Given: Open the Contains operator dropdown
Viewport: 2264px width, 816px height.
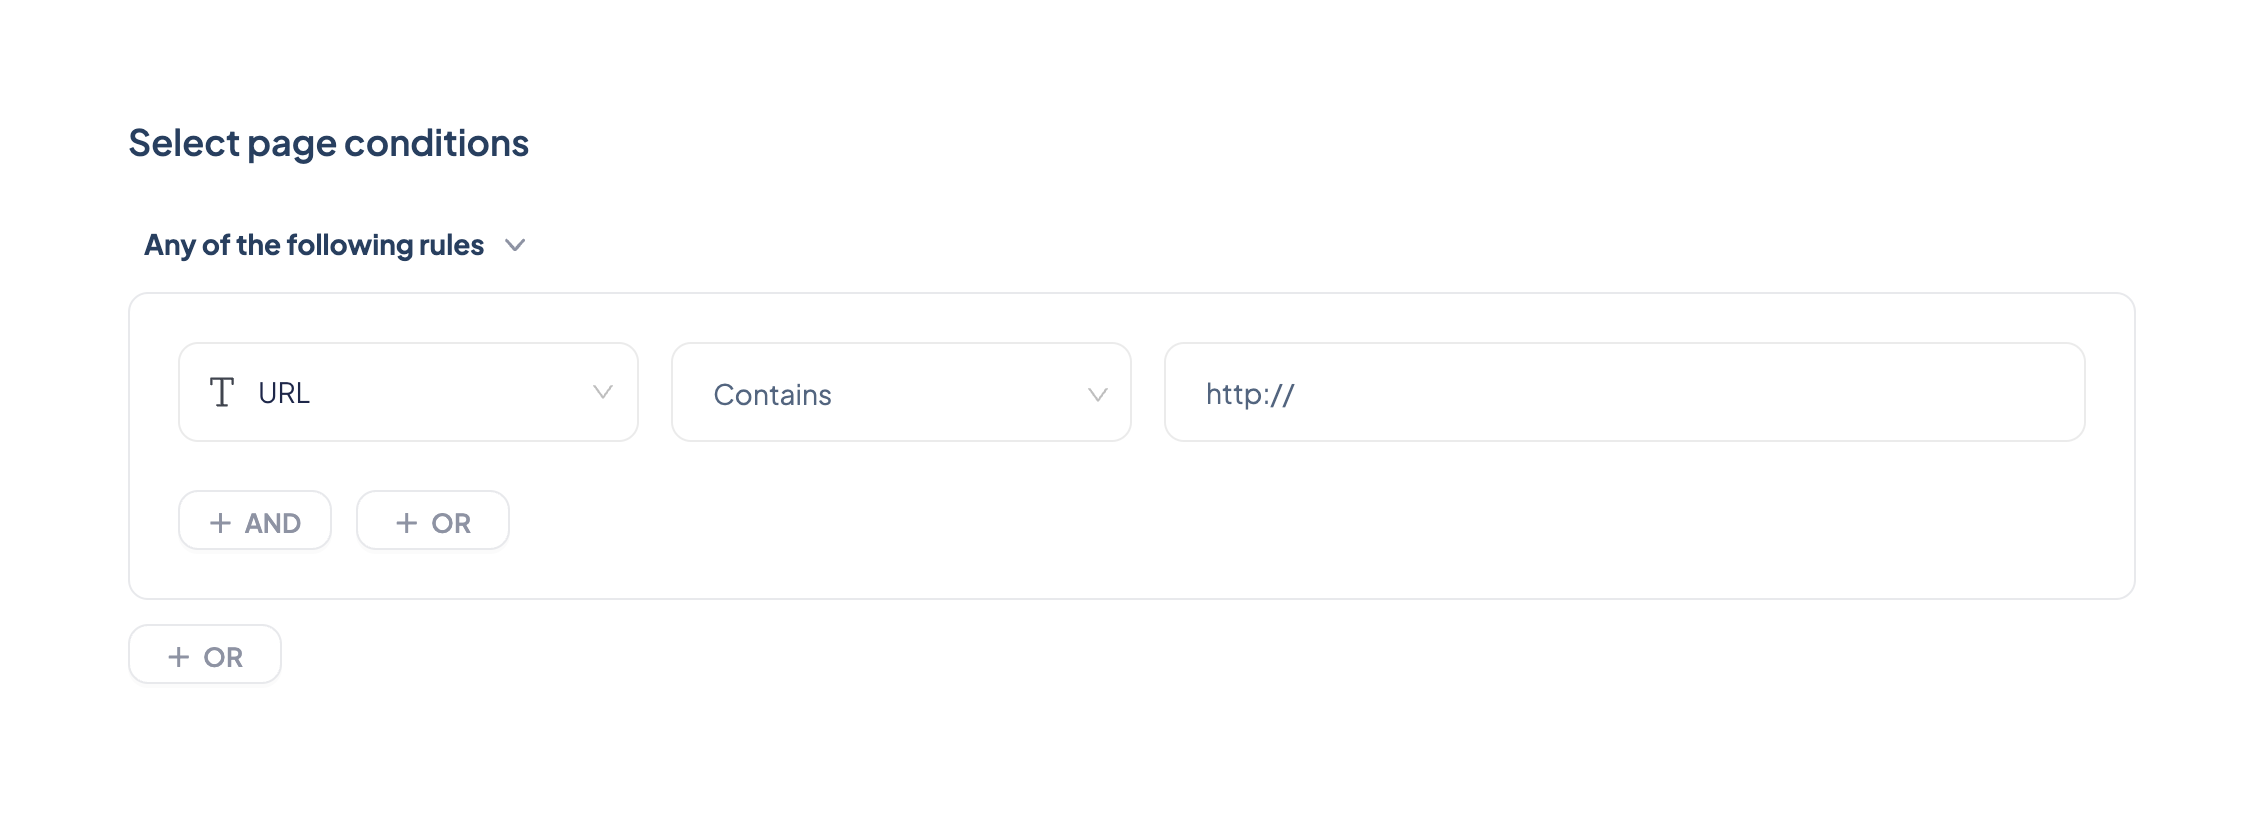Looking at the screenshot, I should coord(900,392).
